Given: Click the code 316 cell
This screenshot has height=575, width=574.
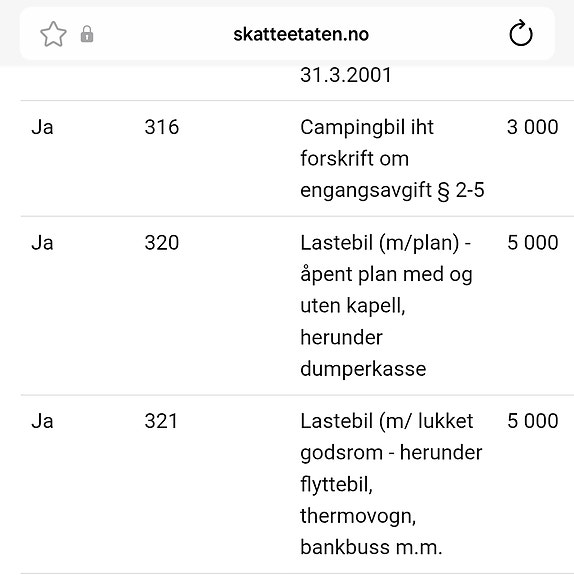Looking at the screenshot, I should [162, 127].
